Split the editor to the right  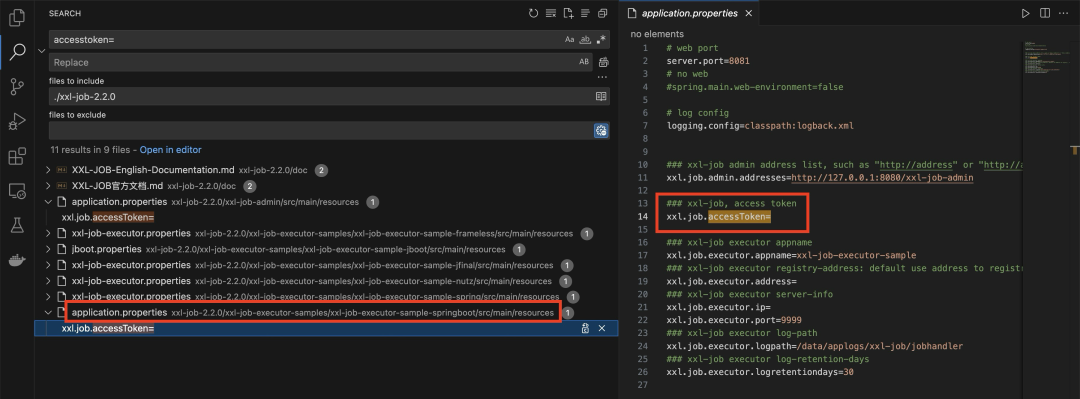point(1045,13)
